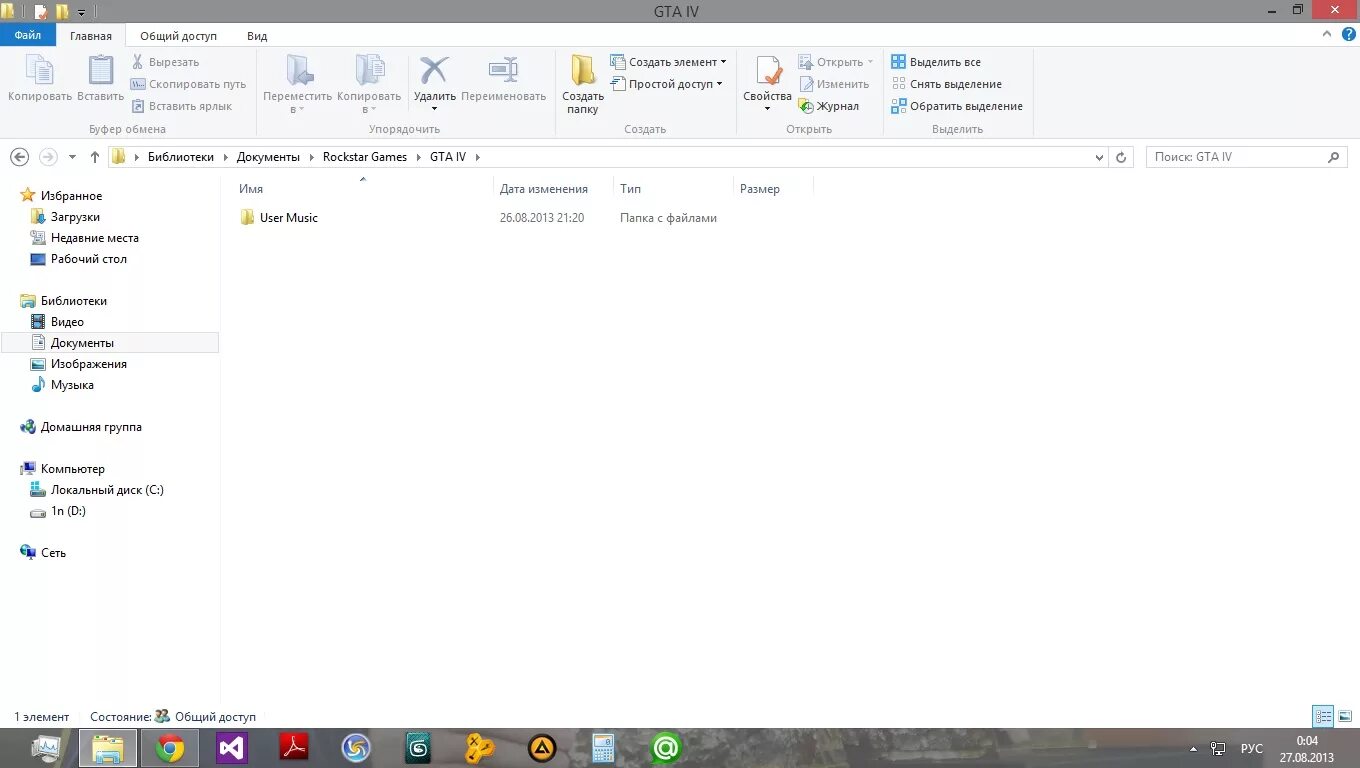This screenshot has width=1360, height=768.
Task: Click the Forward navigation arrow
Action: coord(48,157)
